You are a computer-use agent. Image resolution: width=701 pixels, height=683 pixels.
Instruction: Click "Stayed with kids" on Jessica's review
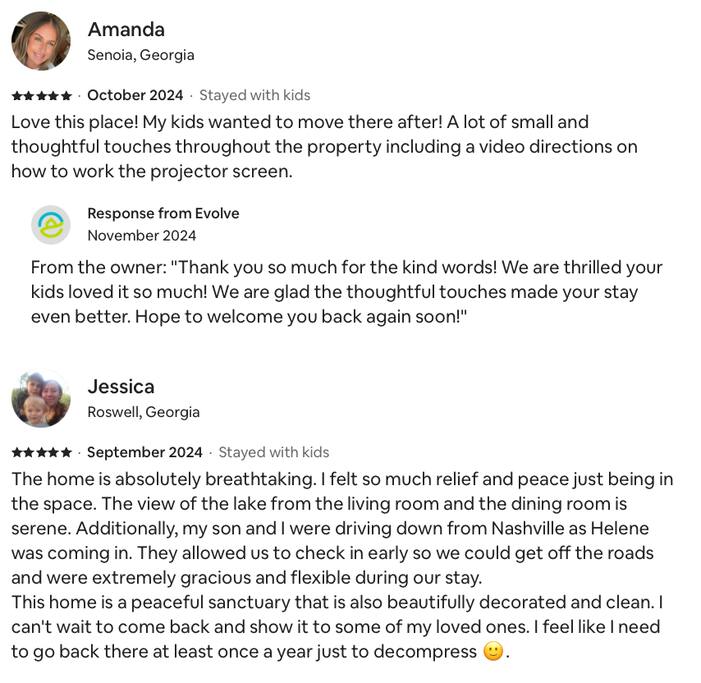(x=274, y=453)
